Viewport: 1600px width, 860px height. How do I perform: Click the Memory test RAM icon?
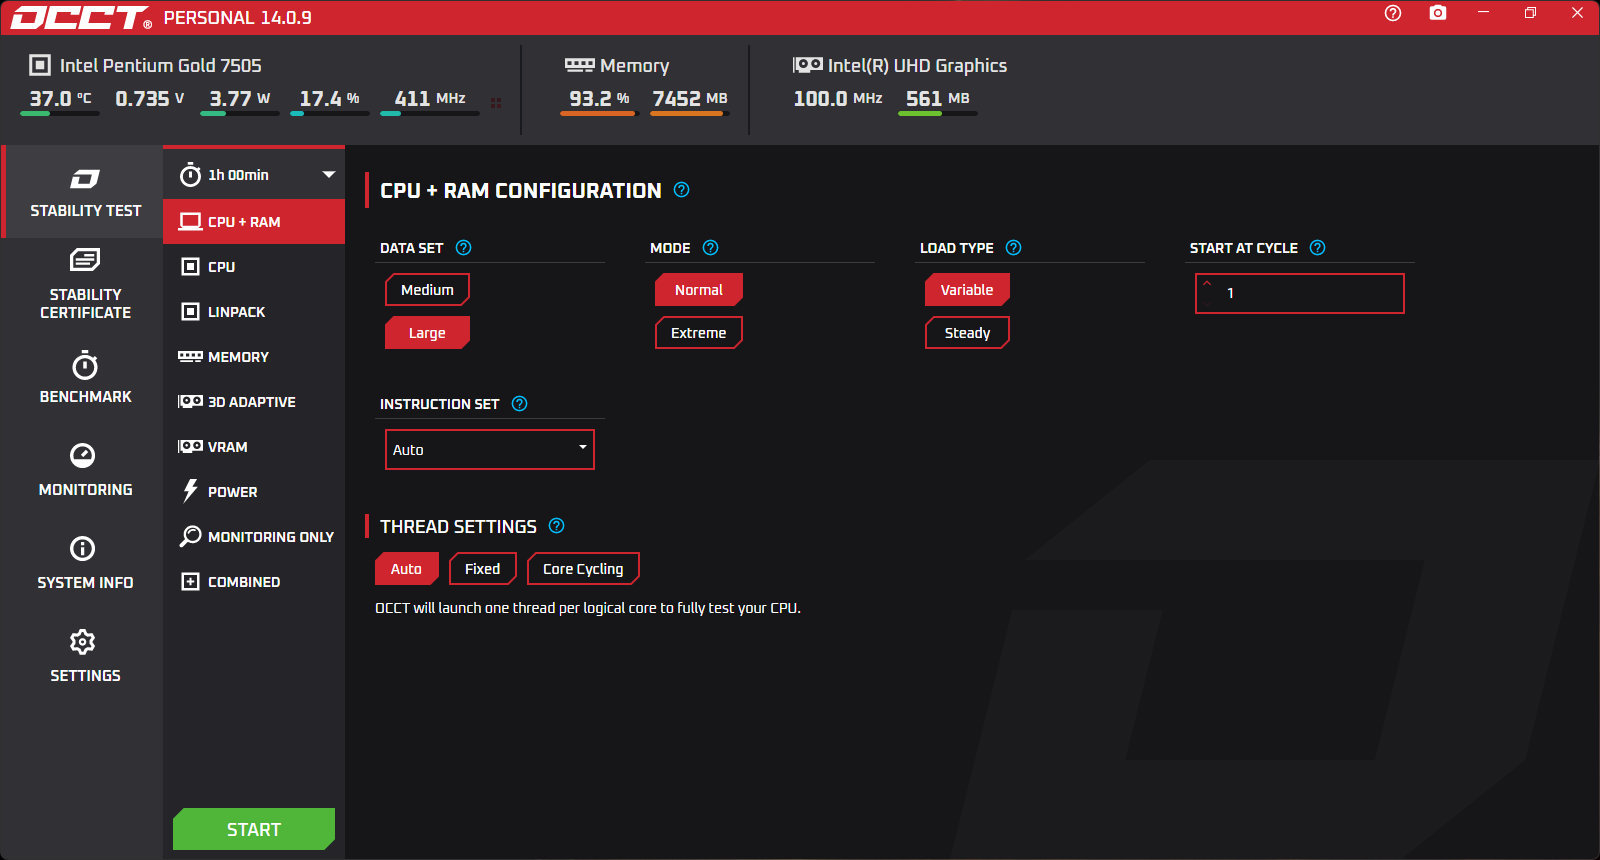(x=190, y=356)
